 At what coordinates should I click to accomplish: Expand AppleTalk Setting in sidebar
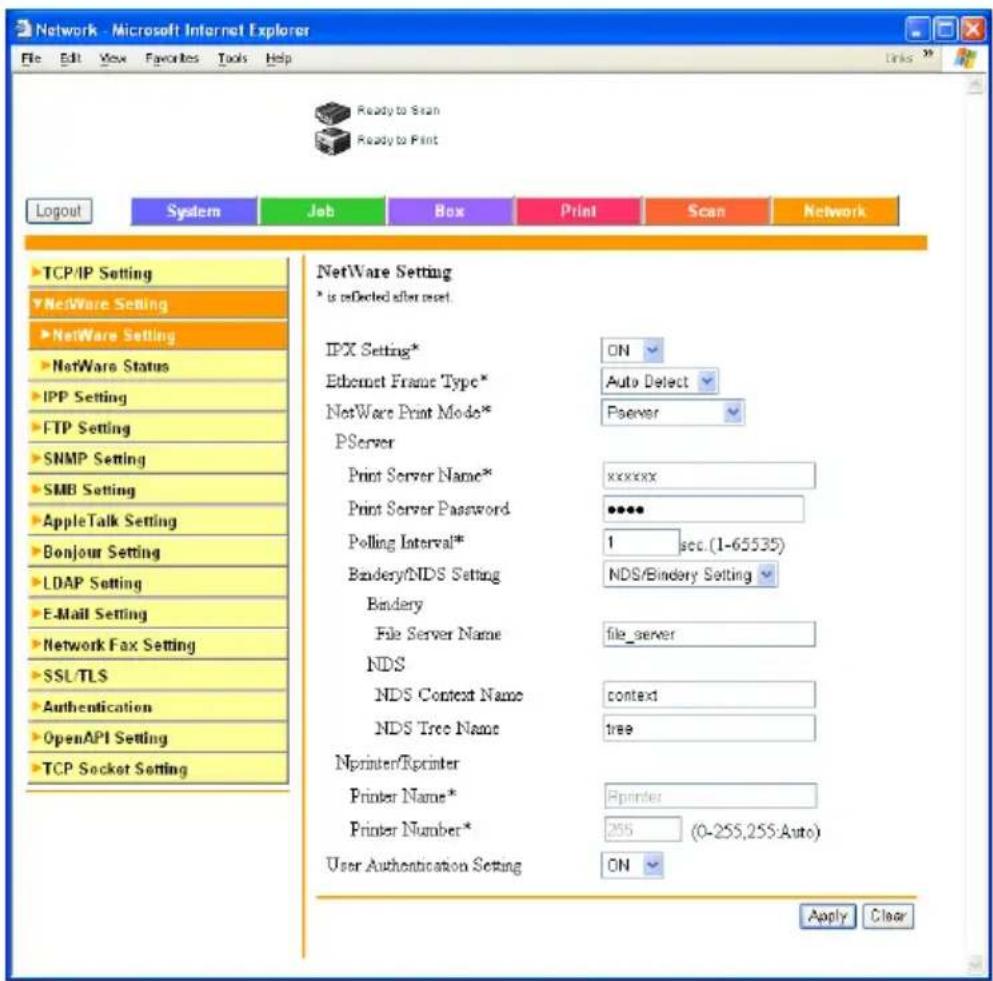click(158, 521)
